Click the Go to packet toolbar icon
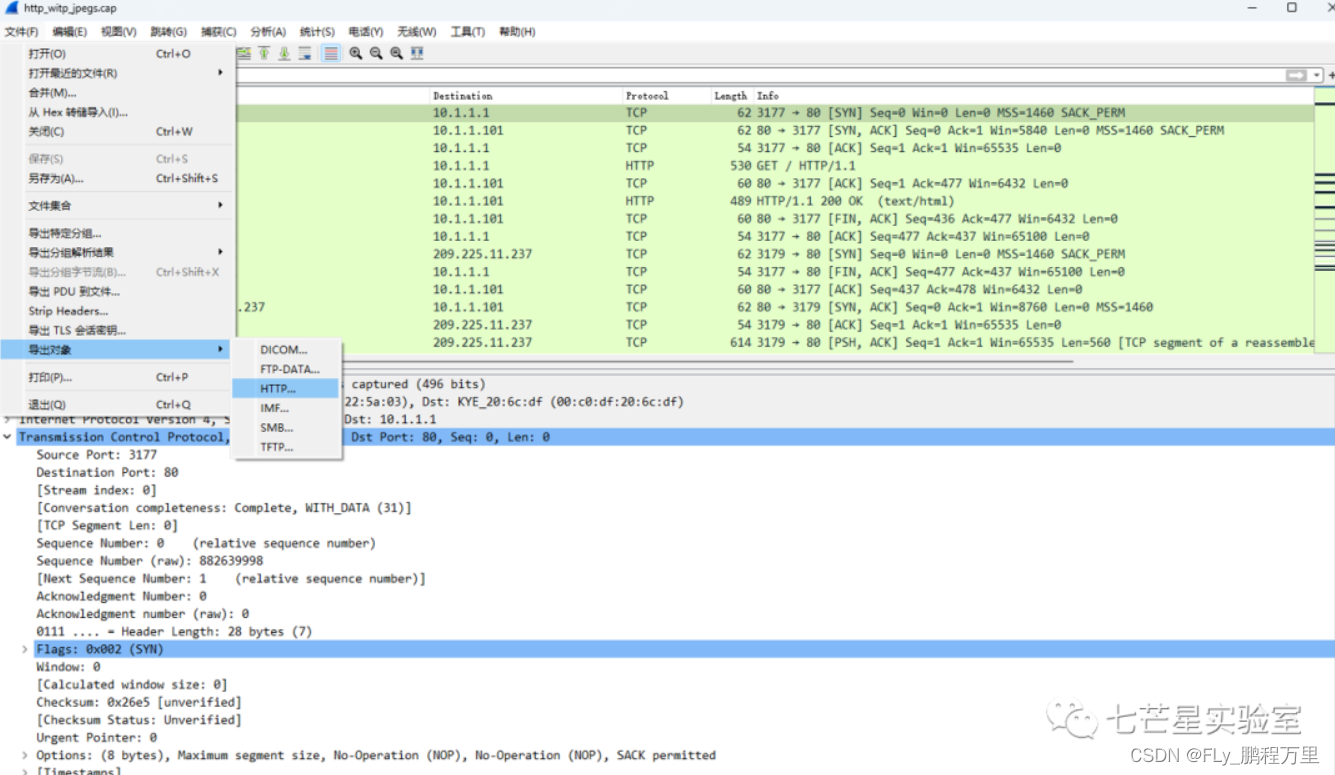The image size is (1335, 775). click(244, 53)
